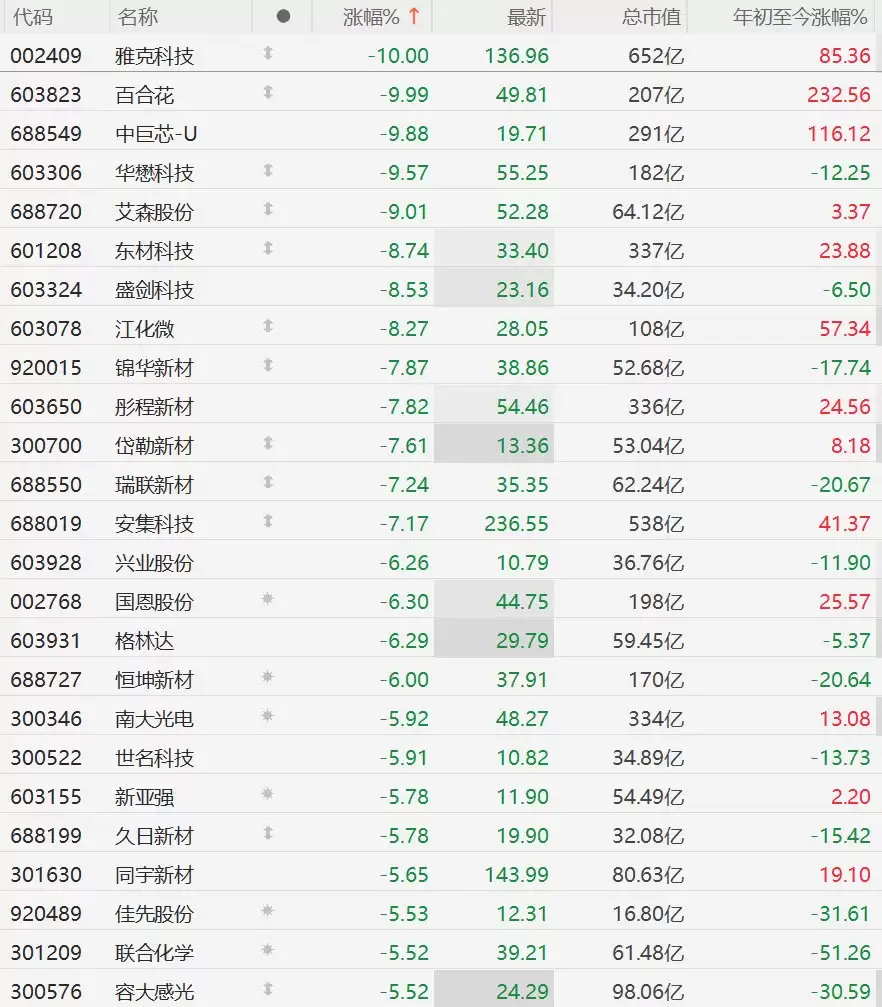882x1007 pixels.
Task: Click the star icon in 联合化学 row
Action: pos(268,949)
